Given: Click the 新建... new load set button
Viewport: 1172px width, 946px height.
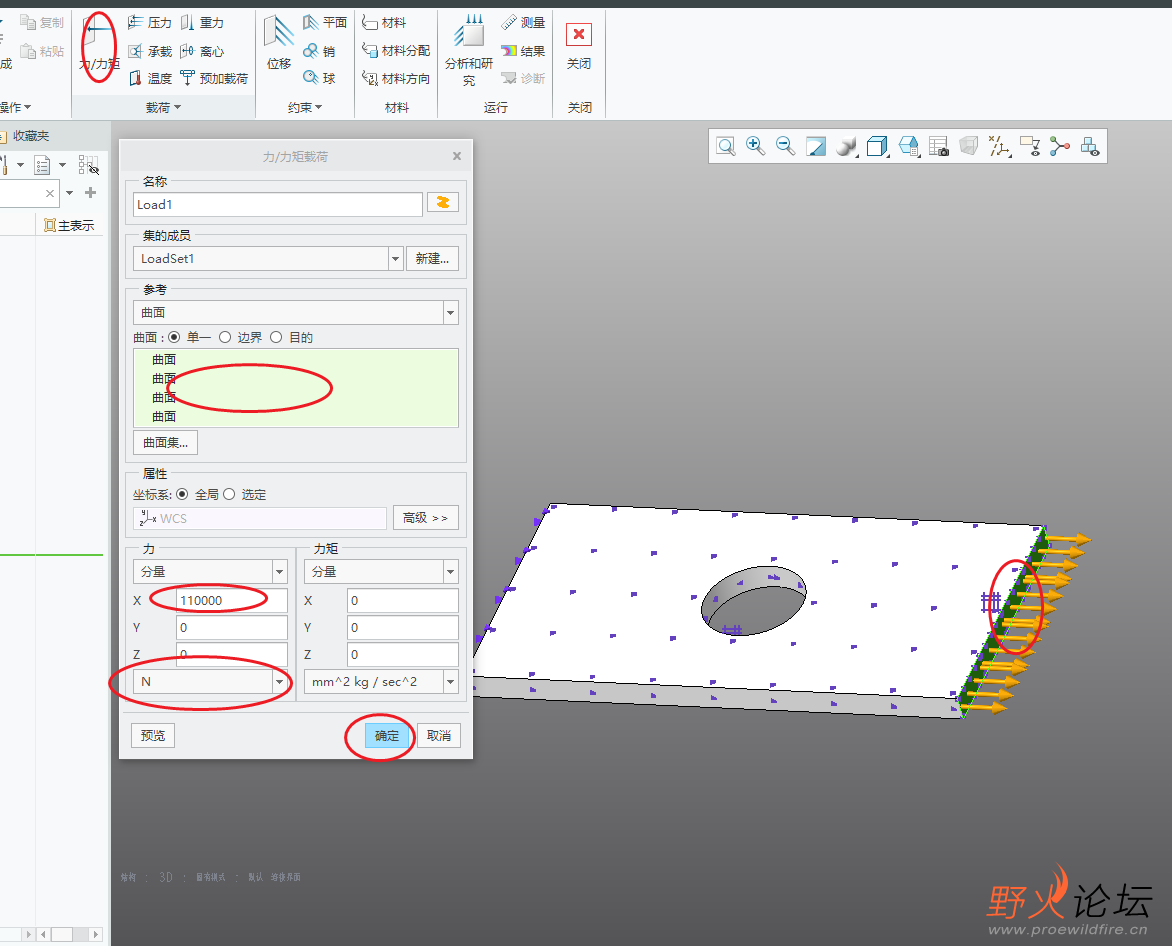Looking at the screenshot, I should [432, 259].
